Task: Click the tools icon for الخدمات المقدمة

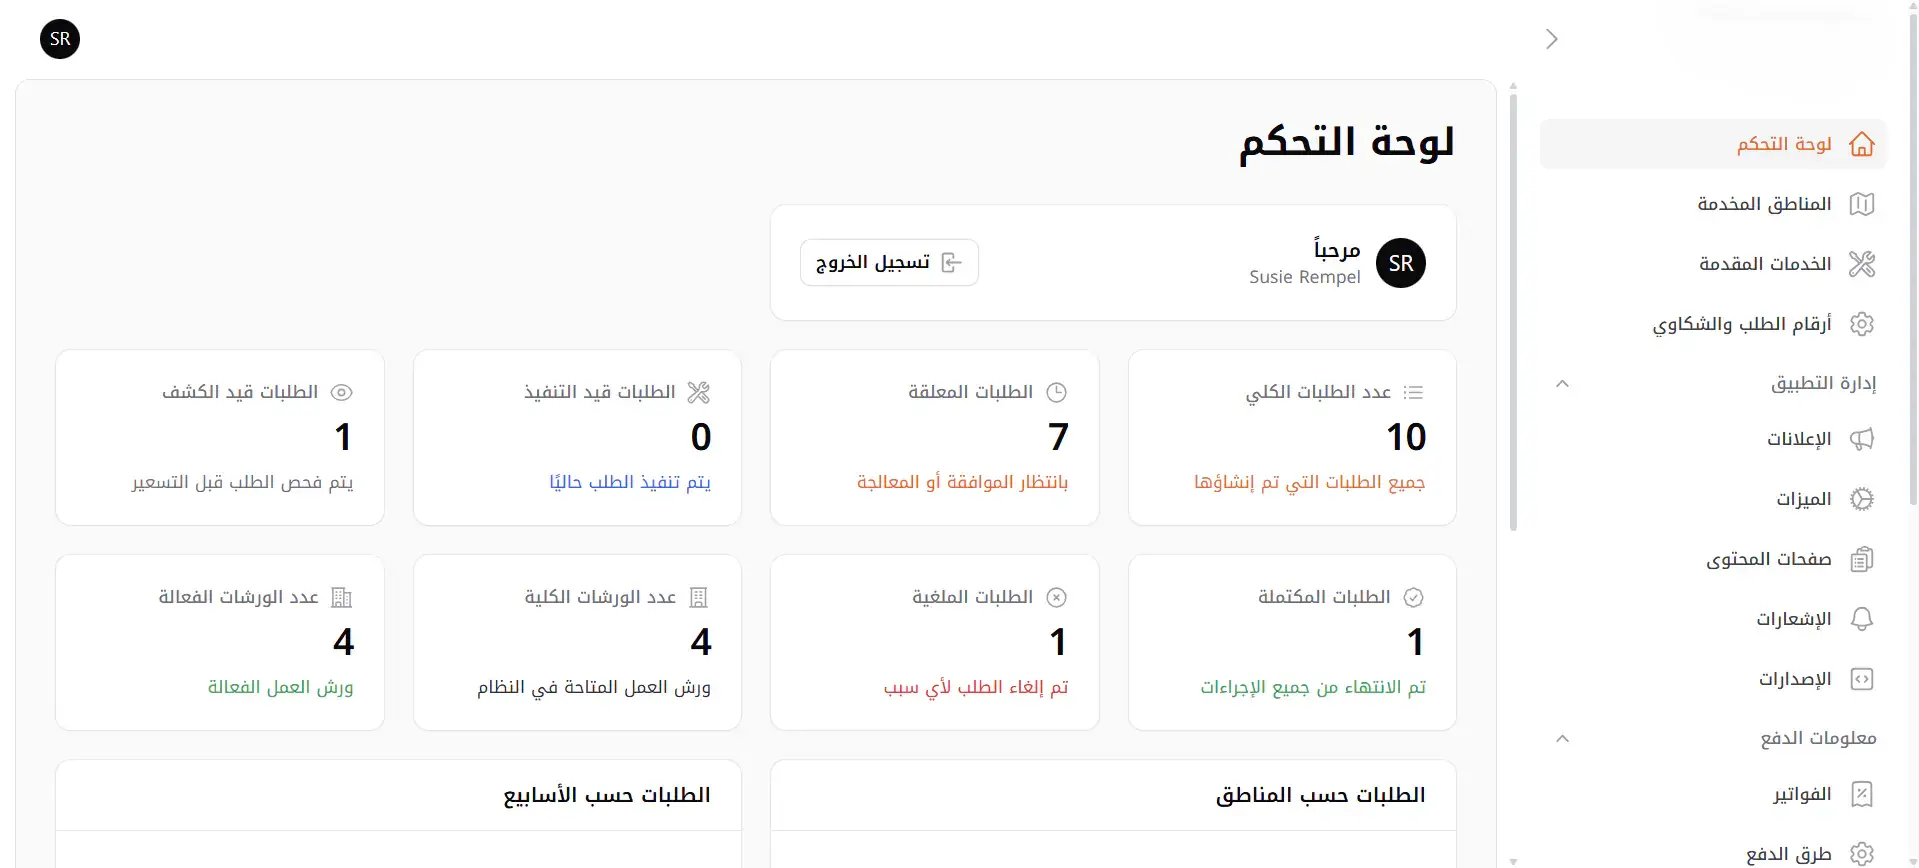Action: (x=1861, y=264)
